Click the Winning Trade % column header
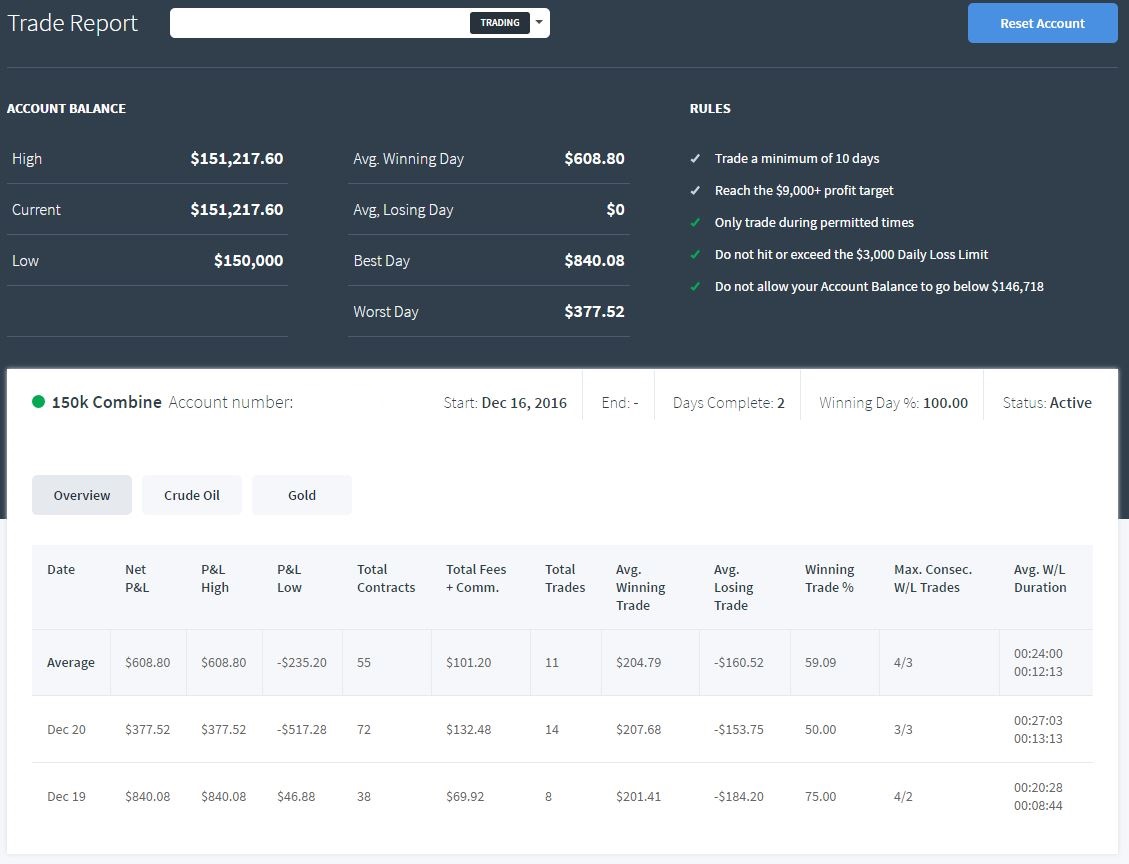Screen dimensions: 1129x864 click(829, 578)
